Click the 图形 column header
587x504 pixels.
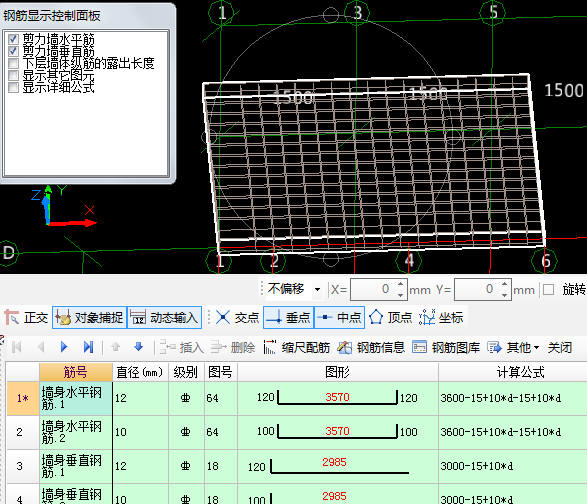[337, 372]
